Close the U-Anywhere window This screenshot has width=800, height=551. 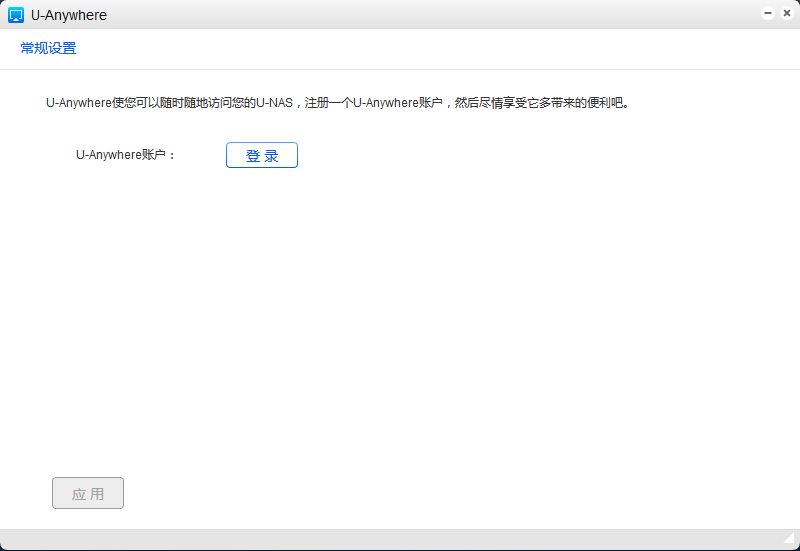tap(787, 13)
